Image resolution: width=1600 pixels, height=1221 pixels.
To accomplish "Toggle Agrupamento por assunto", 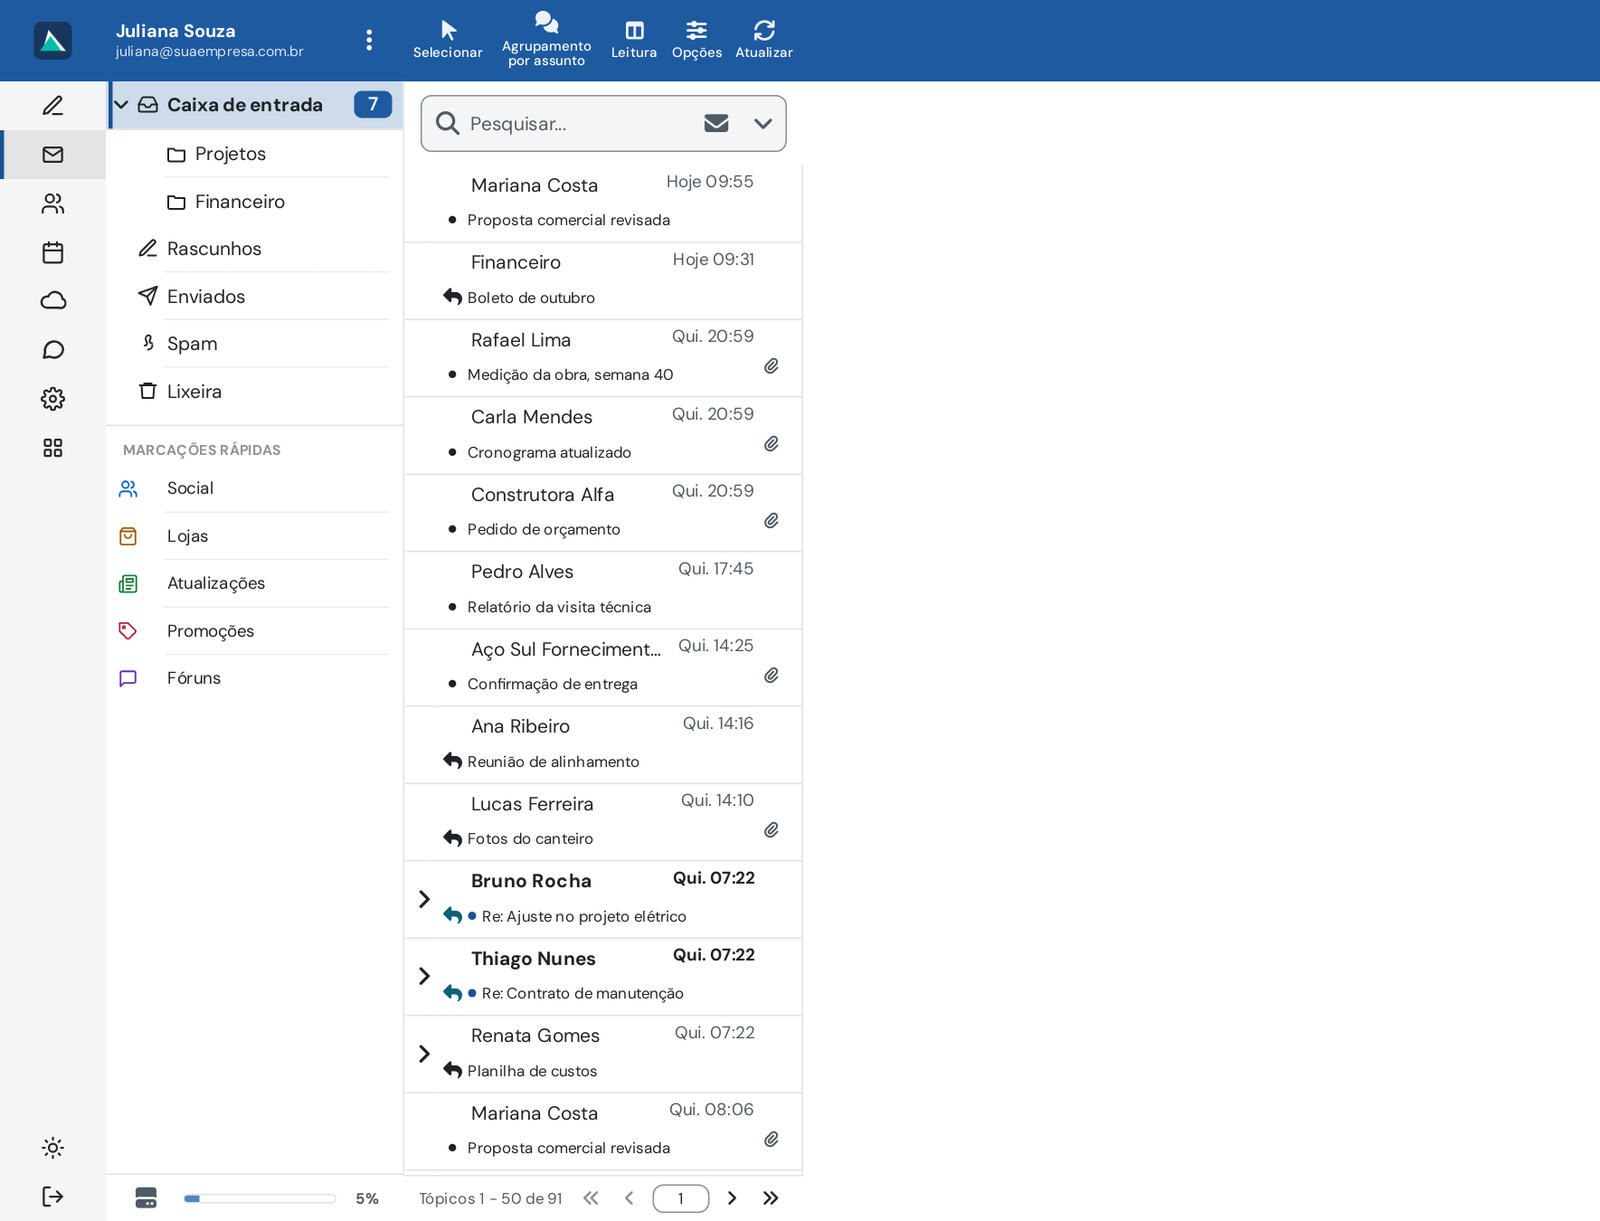I will click(546, 40).
